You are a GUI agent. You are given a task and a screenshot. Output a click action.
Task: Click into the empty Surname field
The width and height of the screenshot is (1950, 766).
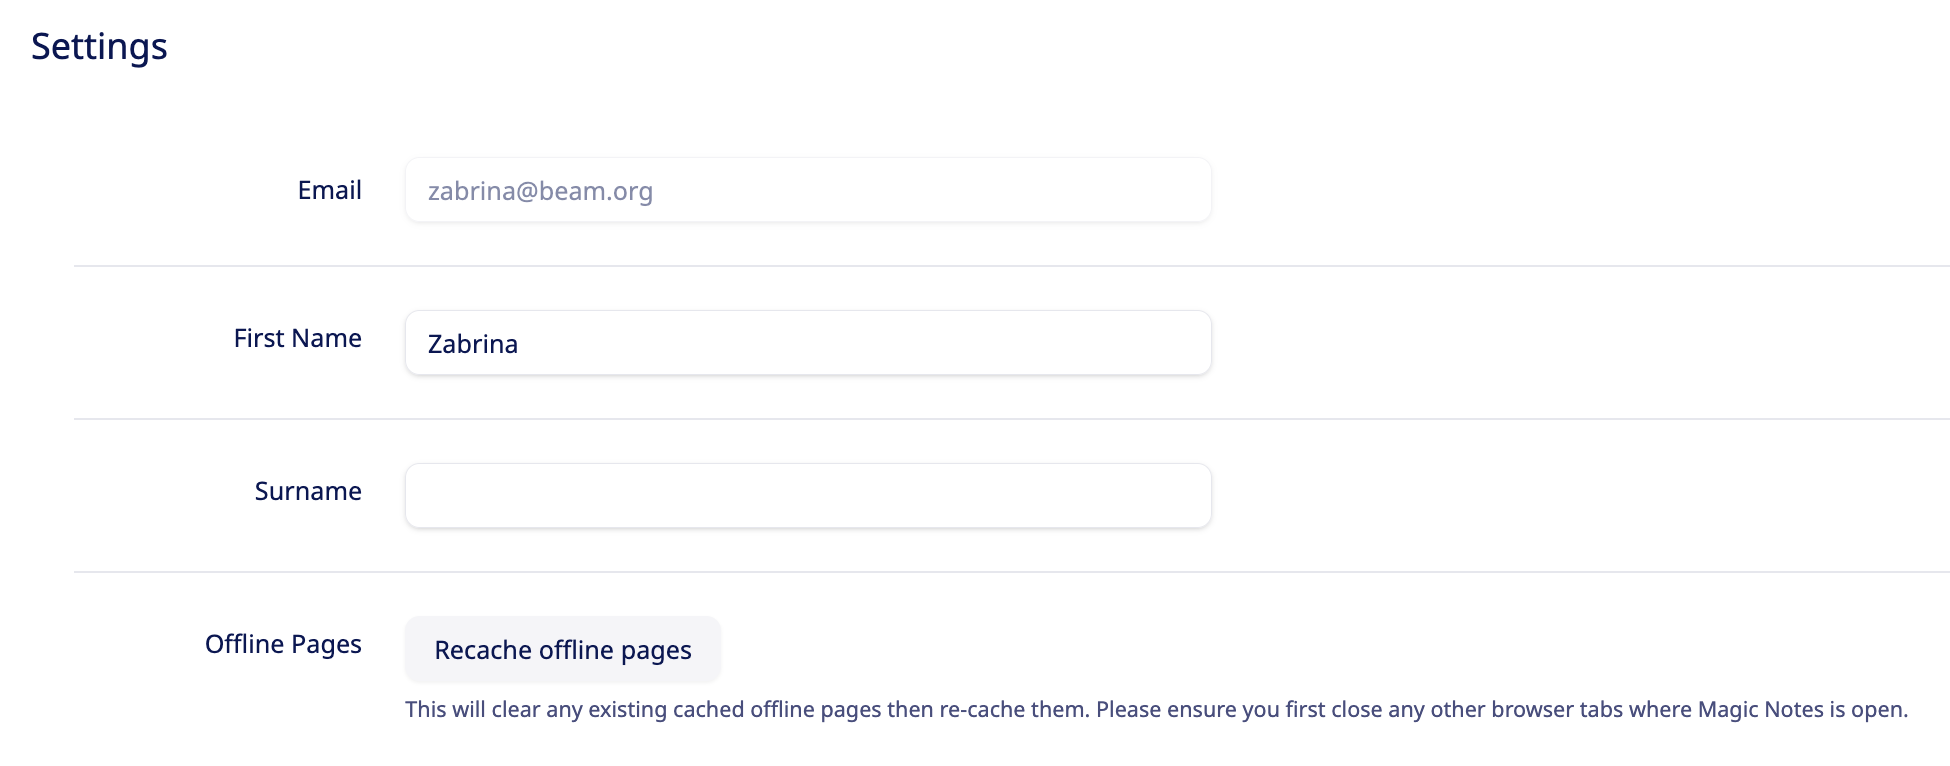pyautogui.click(x=807, y=496)
